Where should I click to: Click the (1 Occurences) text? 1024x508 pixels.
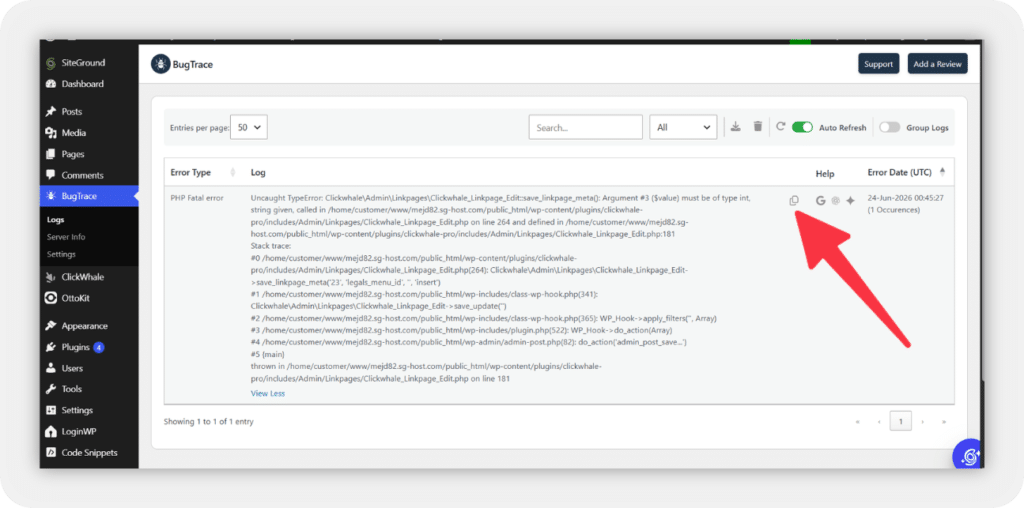coord(893,210)
